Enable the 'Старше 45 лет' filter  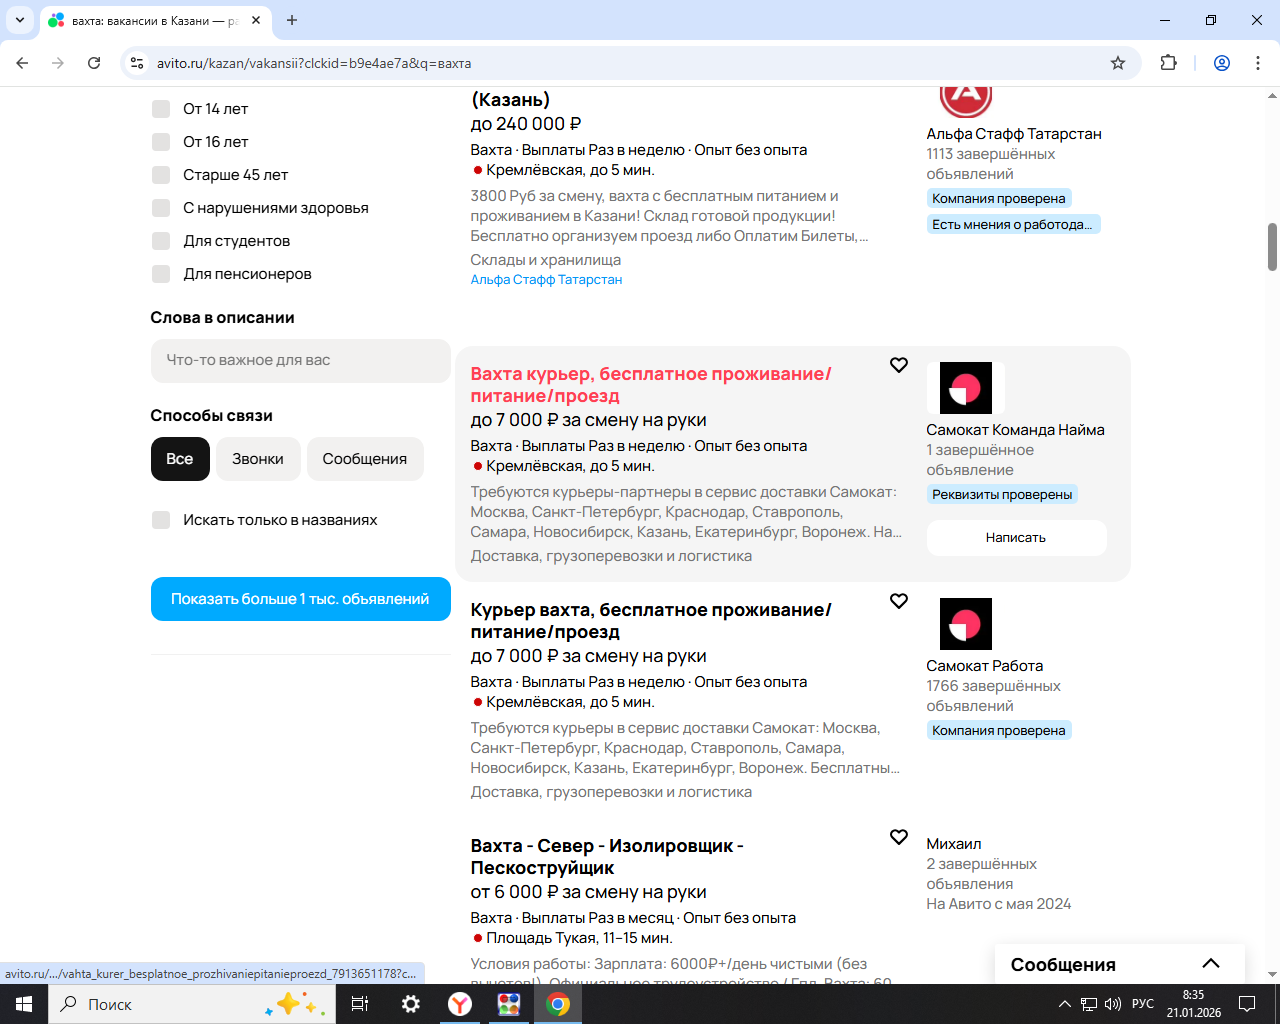[161, 175]
